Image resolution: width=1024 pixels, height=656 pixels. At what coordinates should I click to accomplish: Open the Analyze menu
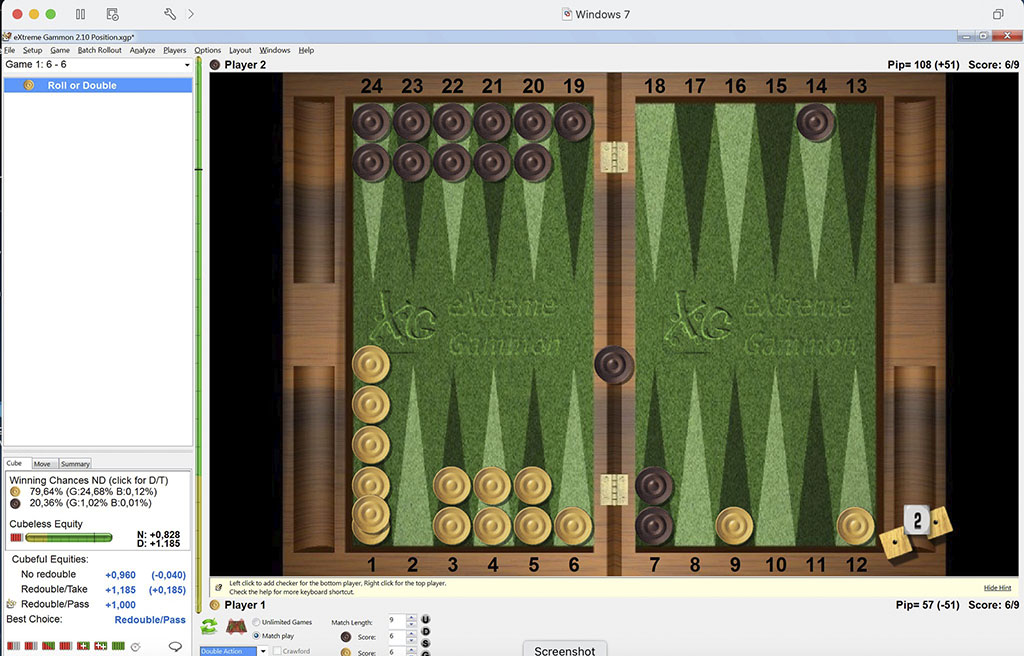[x=142, y=50]
